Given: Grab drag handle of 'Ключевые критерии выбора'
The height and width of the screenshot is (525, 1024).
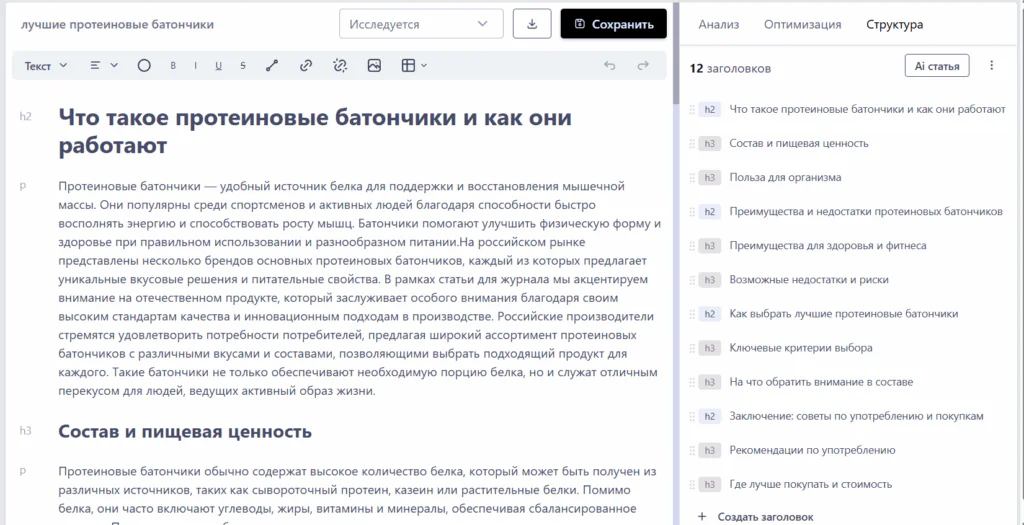Looking at the screenshot, I should [x=692, y=348].
